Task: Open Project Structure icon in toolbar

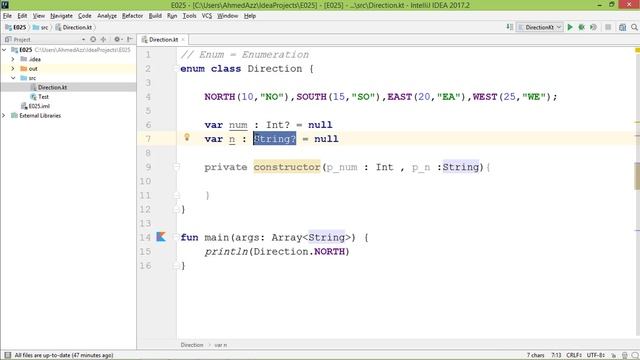Action: [622, 27]
